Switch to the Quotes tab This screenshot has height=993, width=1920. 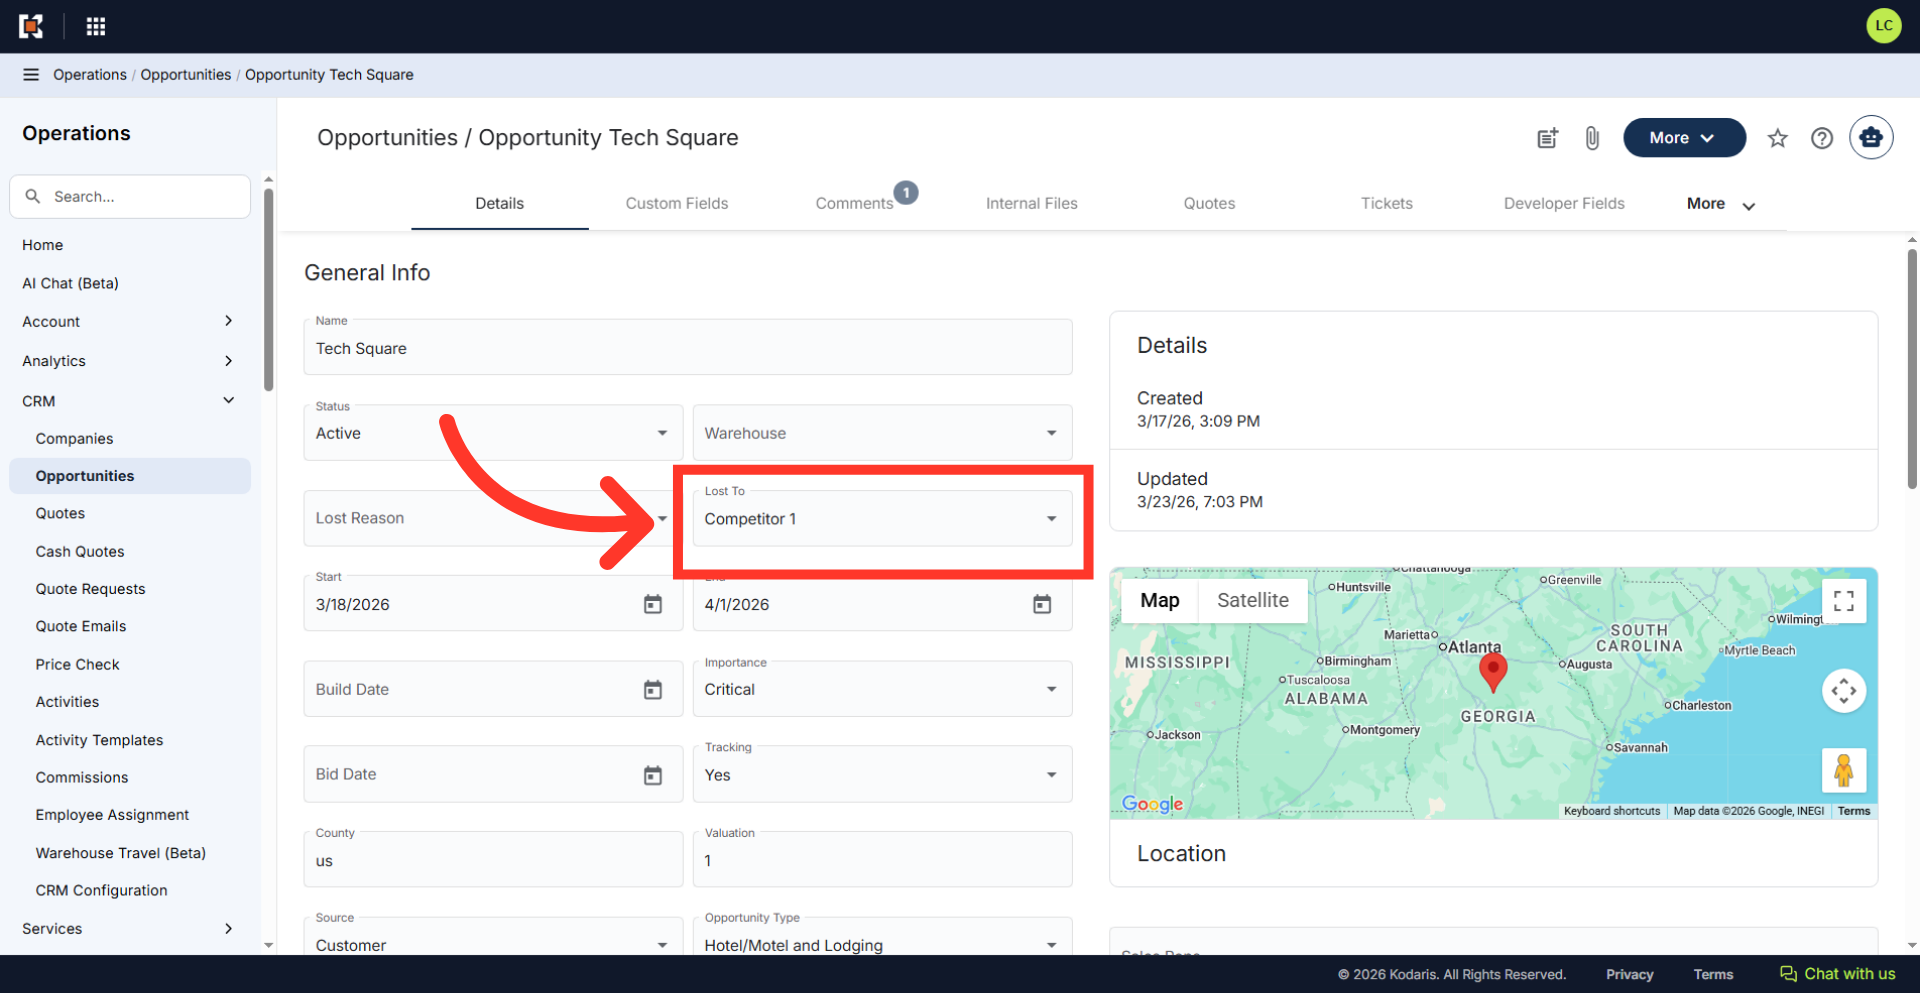[x=1209, y=204]
